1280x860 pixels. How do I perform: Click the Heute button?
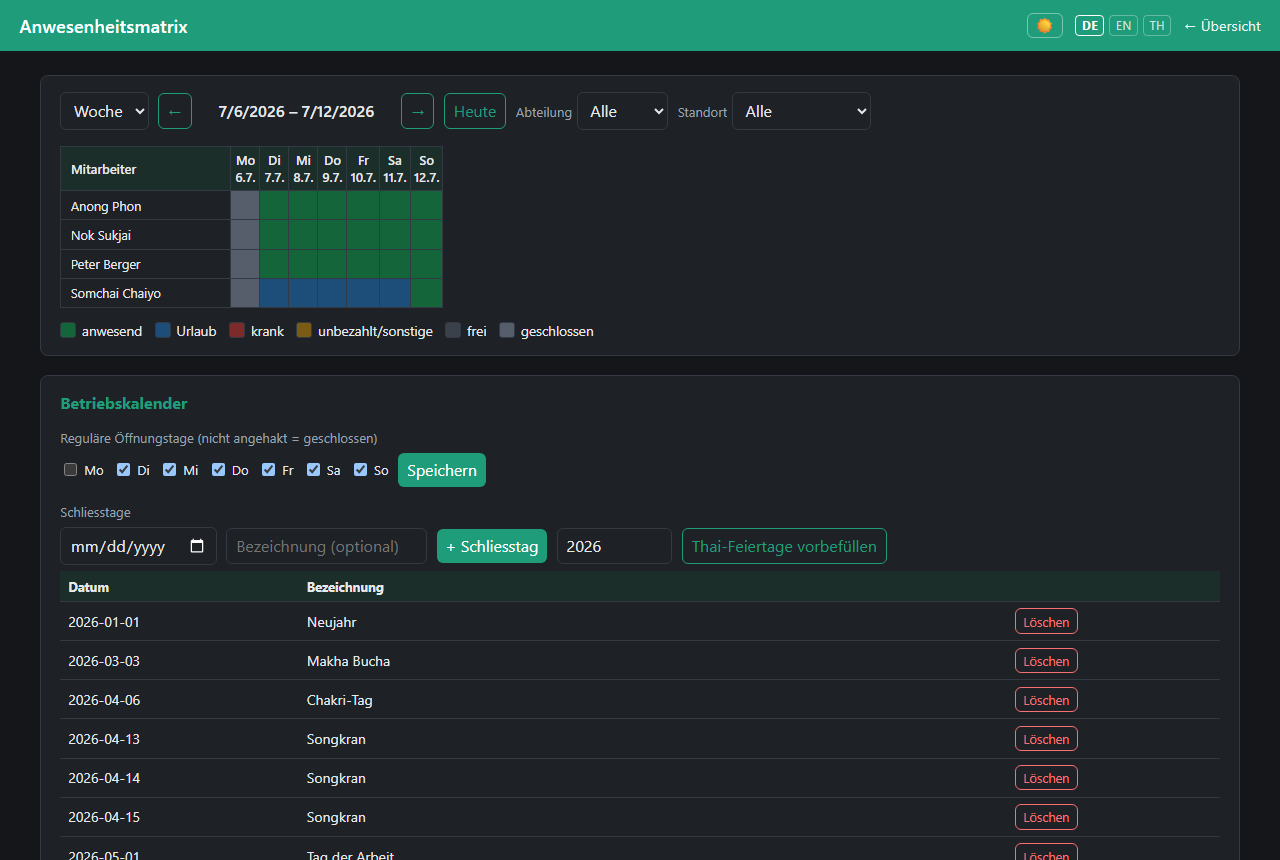pos(475,111)
